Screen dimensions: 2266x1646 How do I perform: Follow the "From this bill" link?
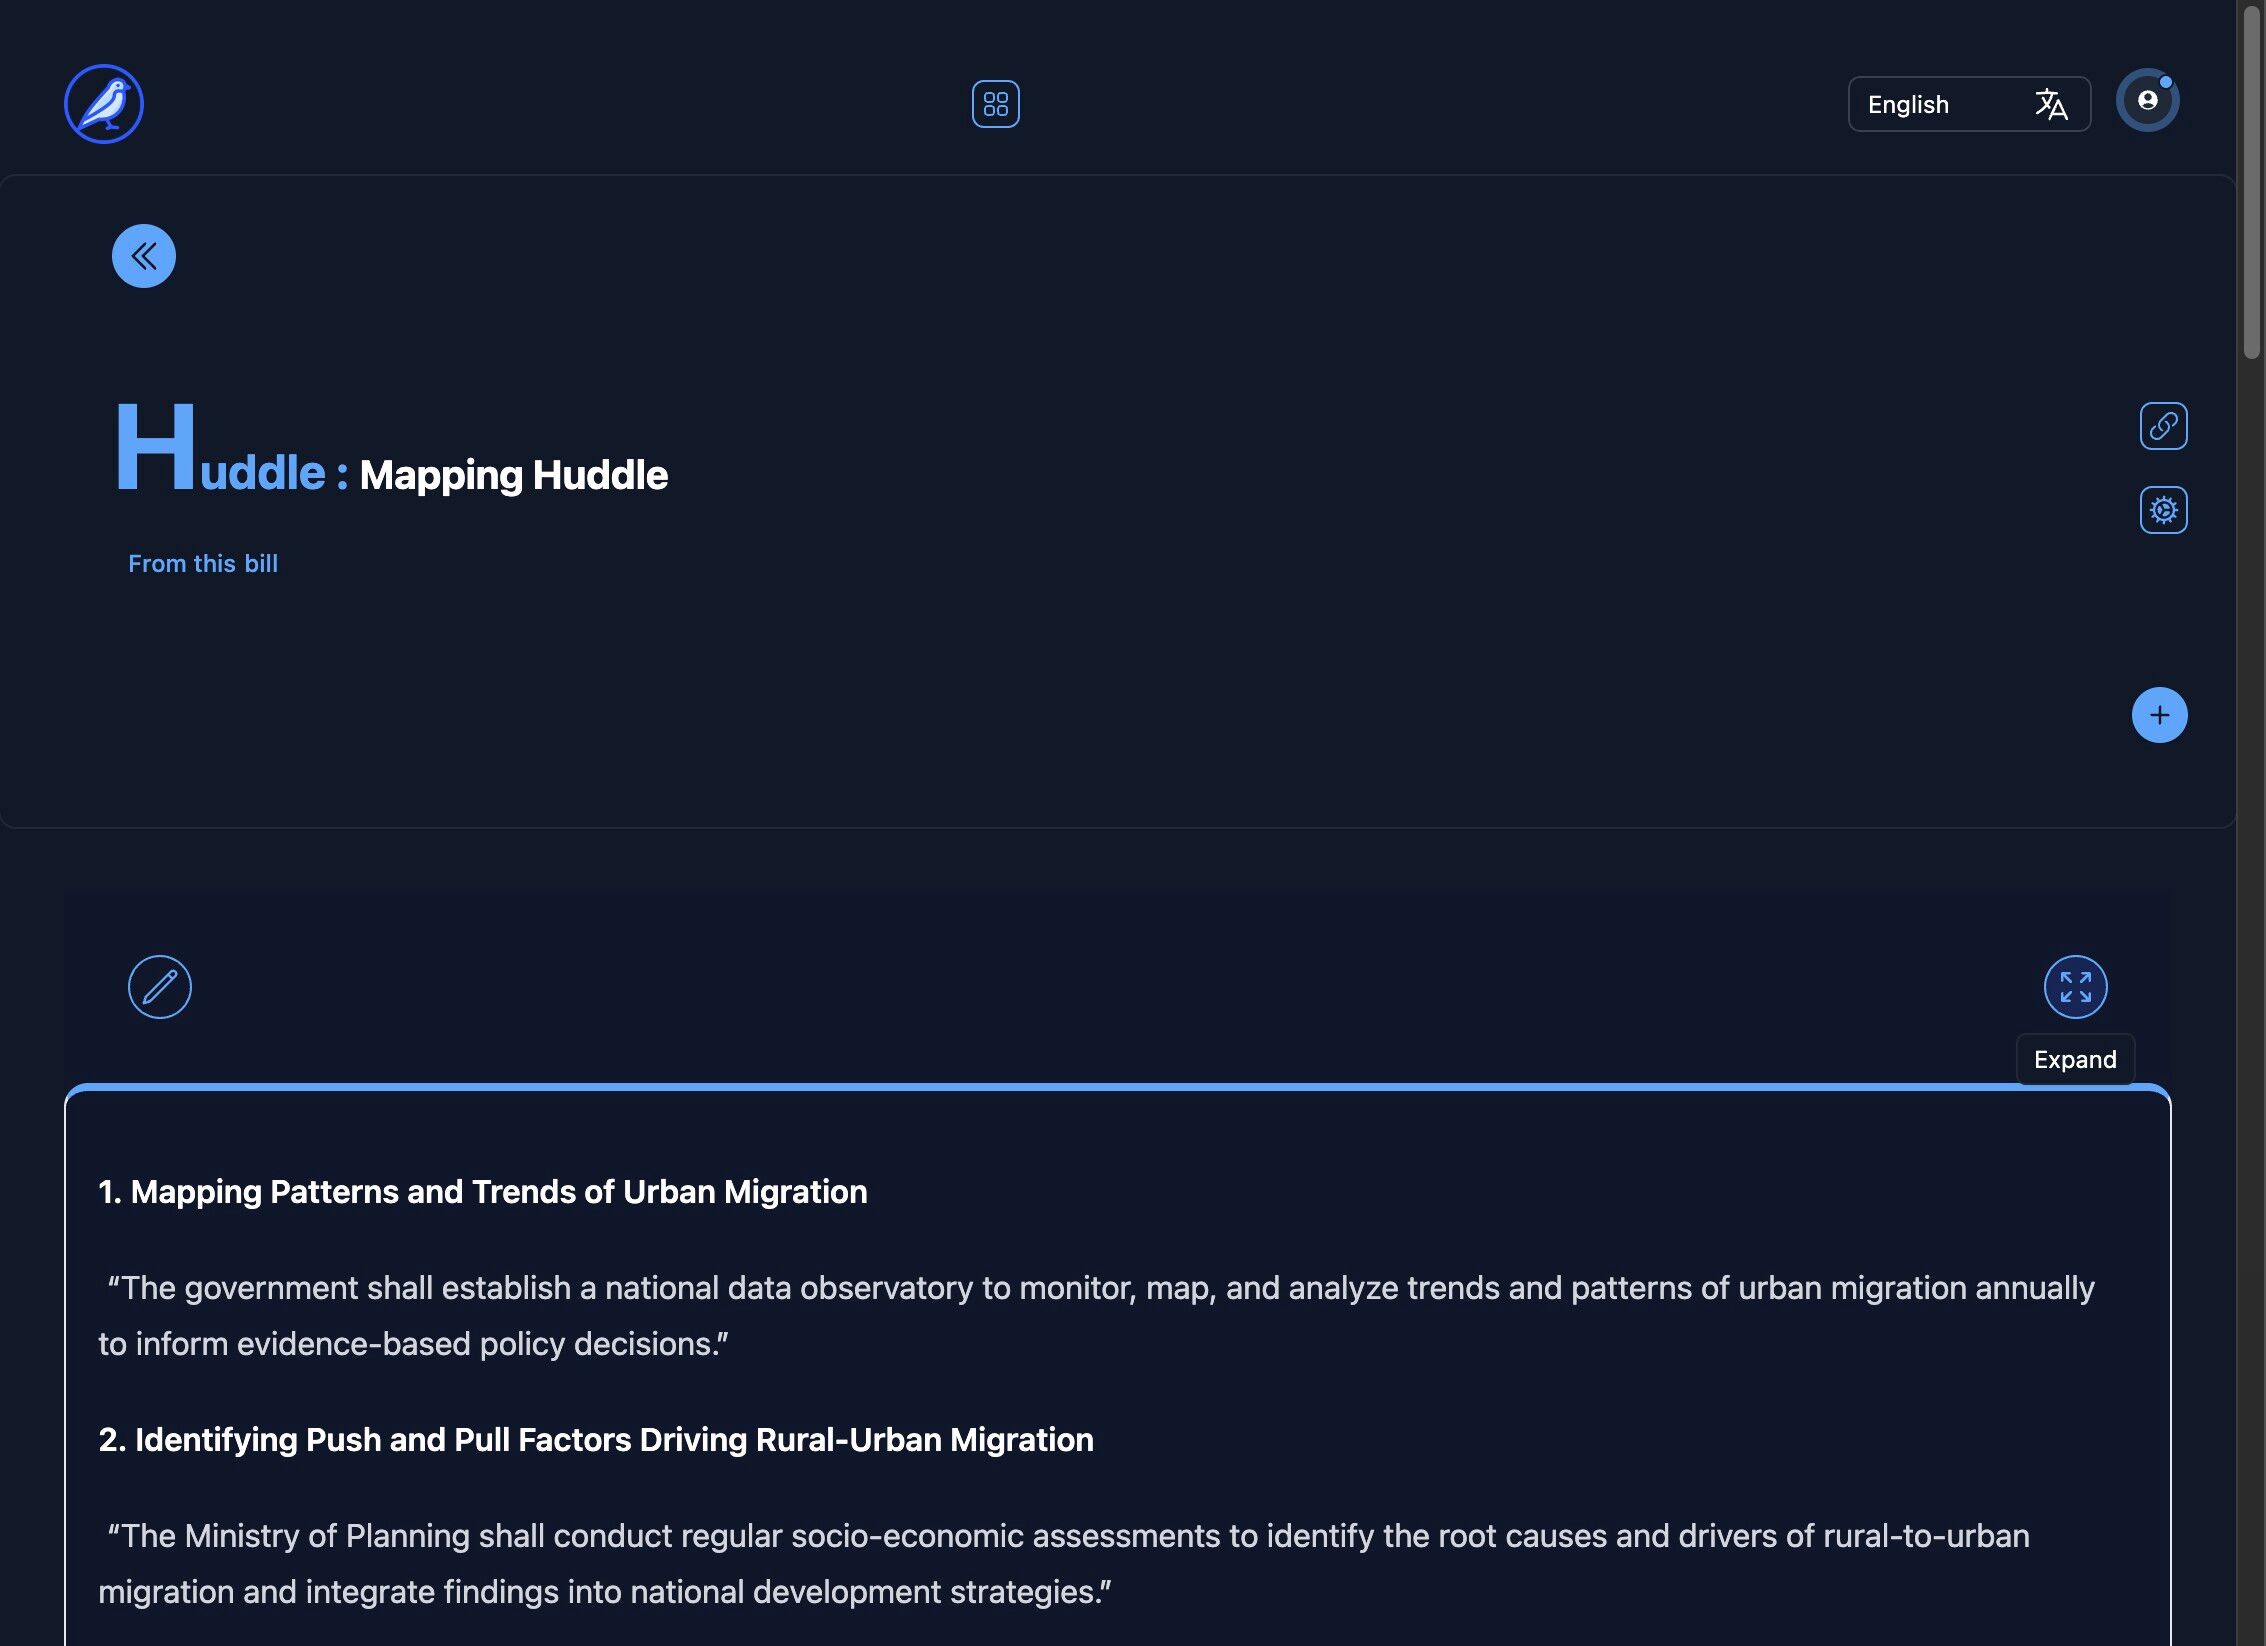pyautogui.click(x=203, y=564)
